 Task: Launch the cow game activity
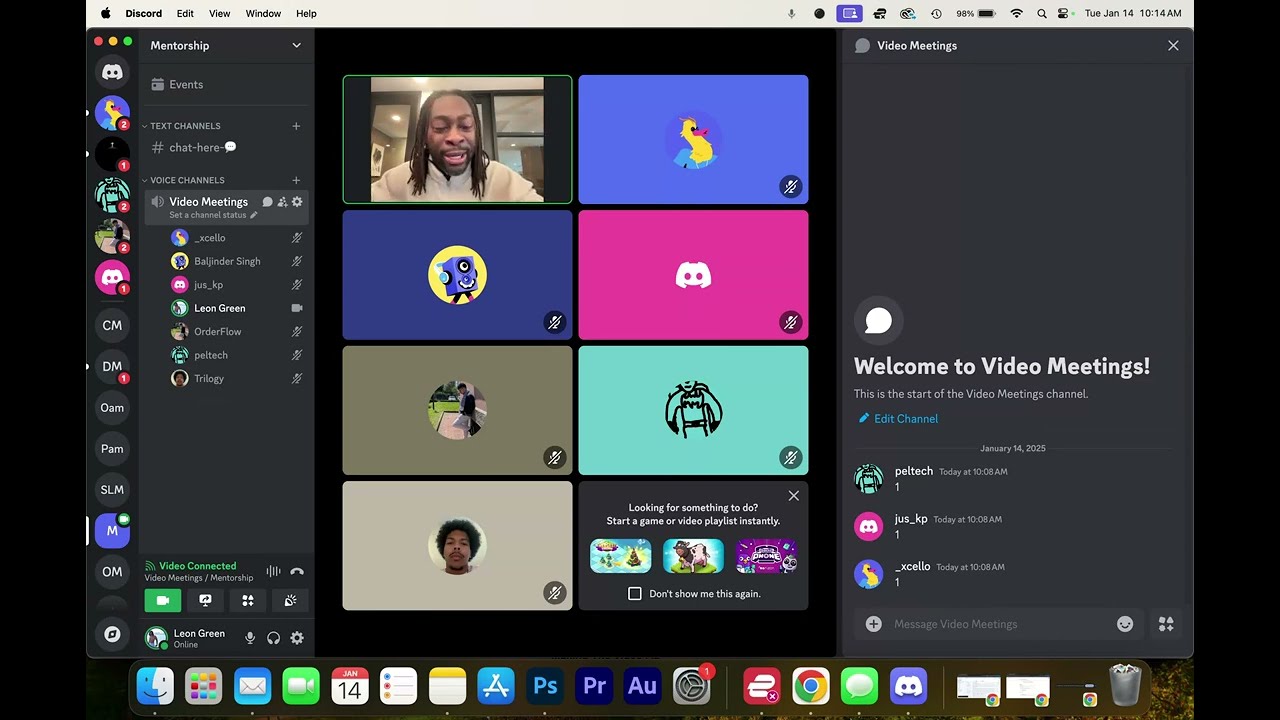[x=693, y=556]
